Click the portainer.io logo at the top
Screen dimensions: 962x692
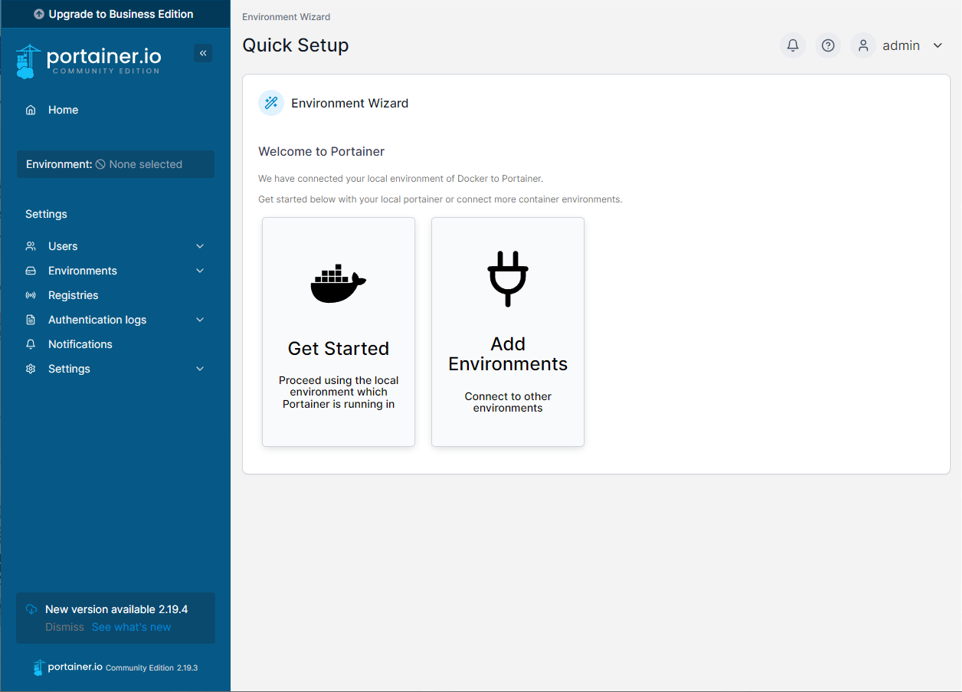click(90, 61)
